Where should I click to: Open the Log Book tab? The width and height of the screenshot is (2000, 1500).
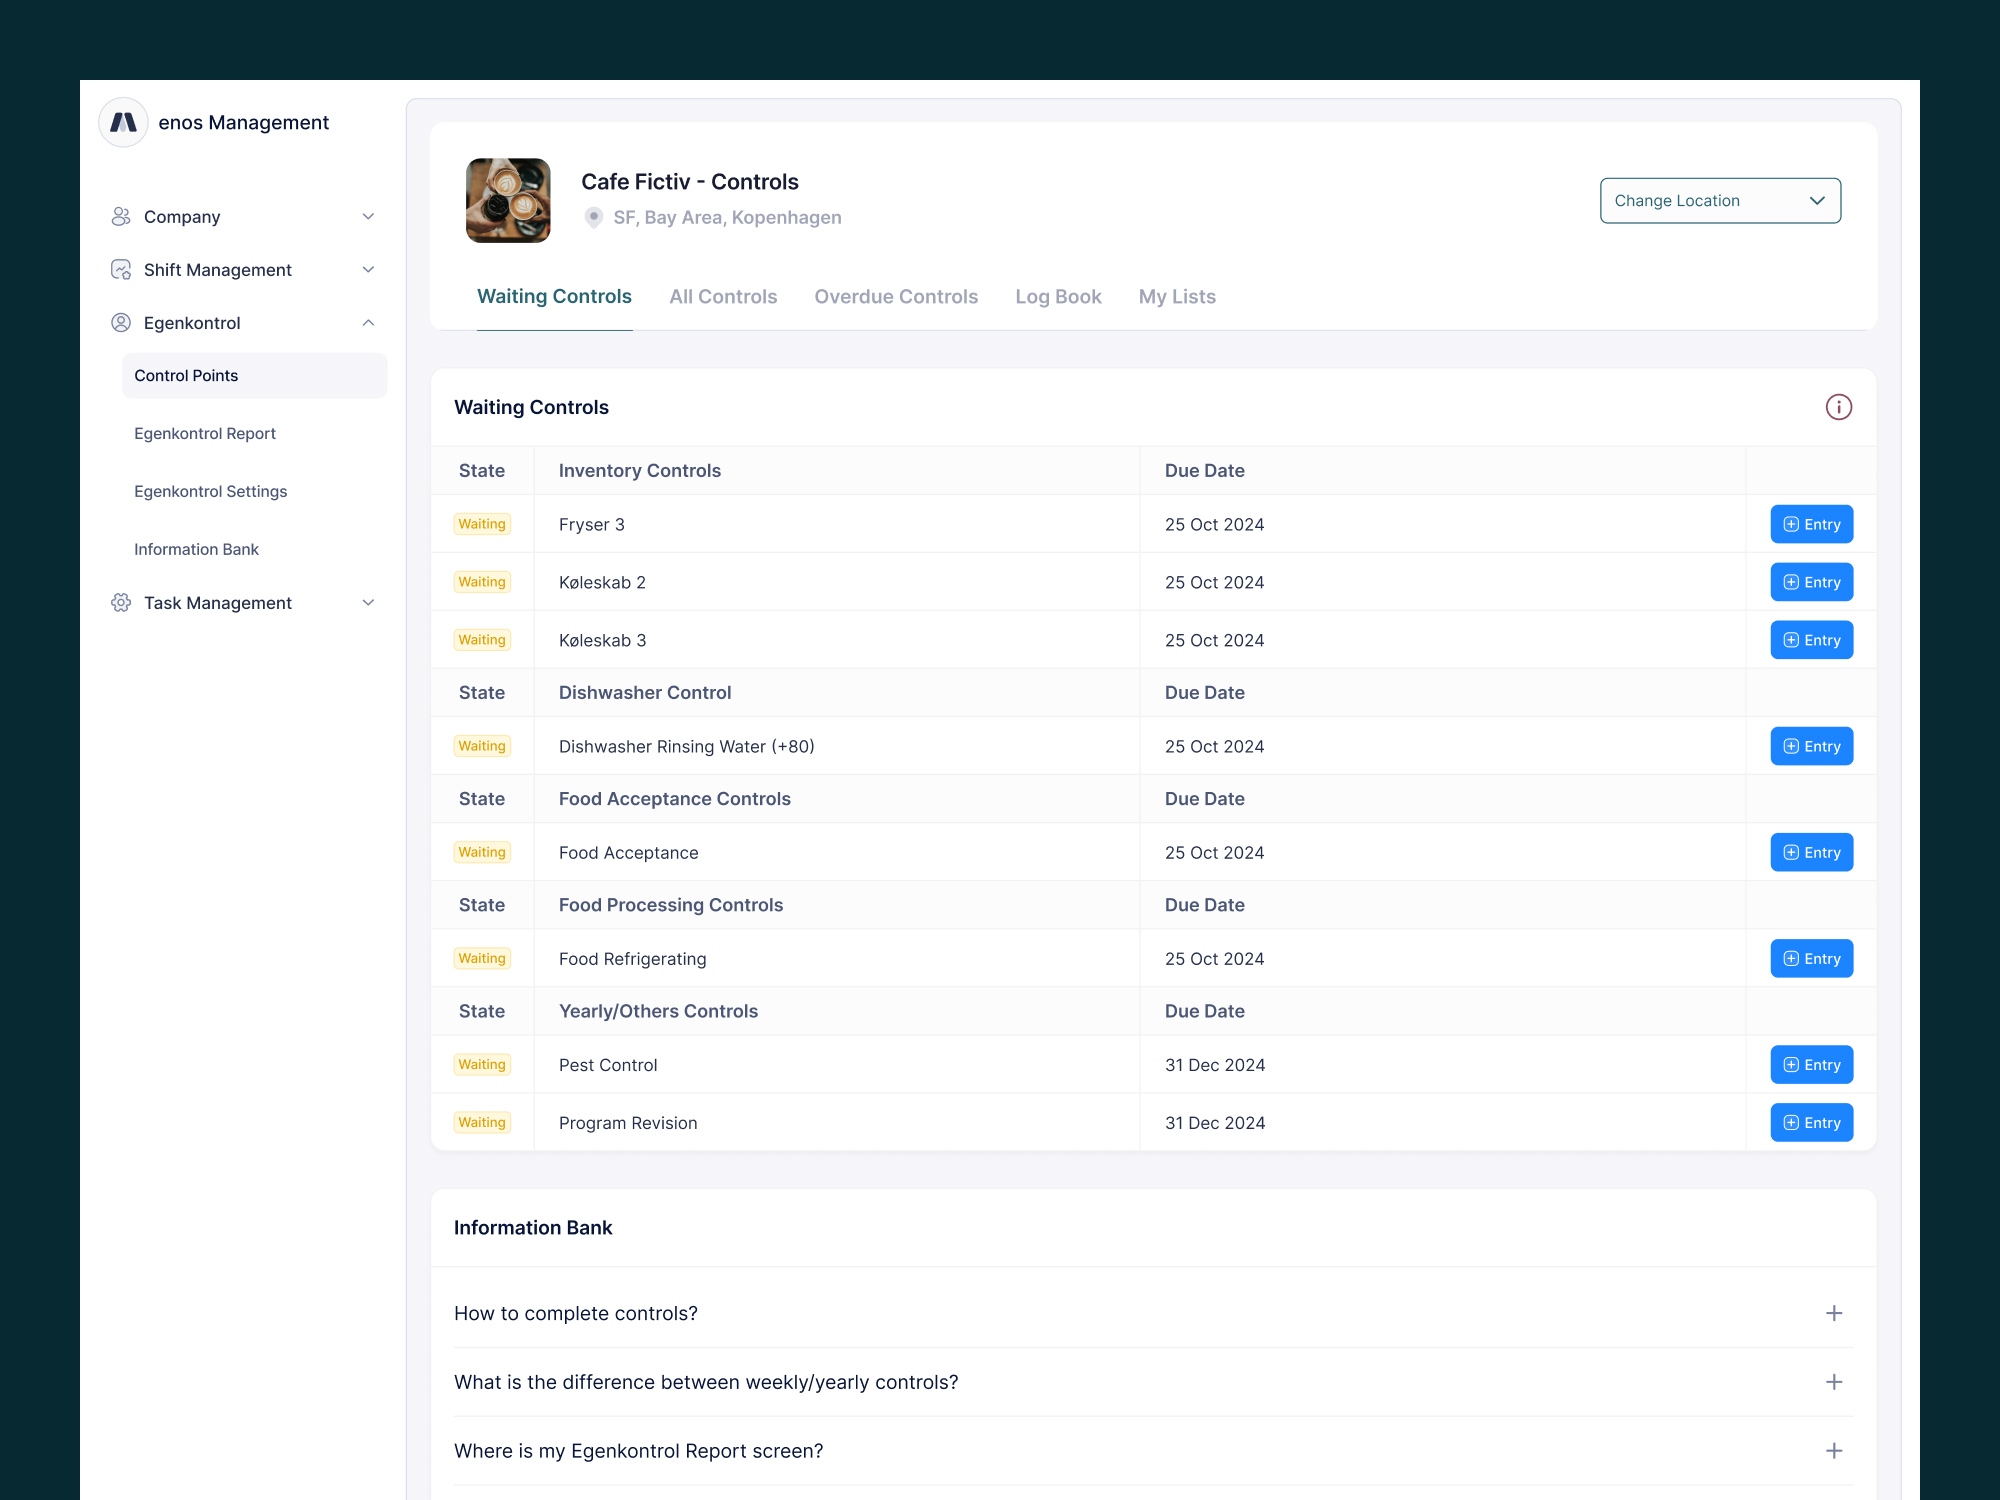click(1058, 296)
